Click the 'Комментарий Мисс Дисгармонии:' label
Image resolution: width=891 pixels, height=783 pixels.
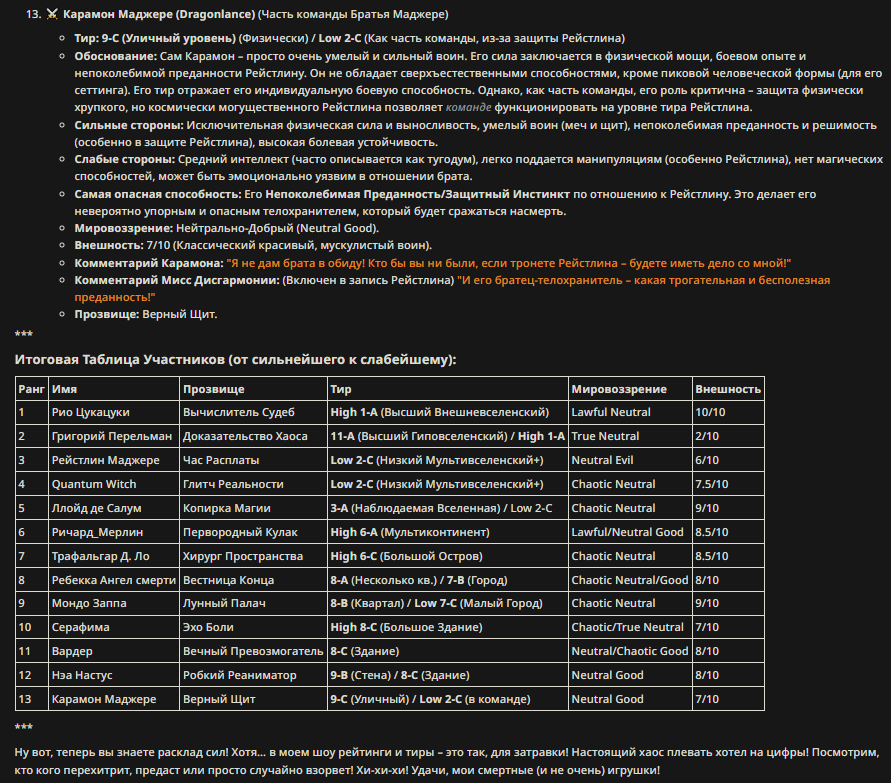coord(177,280)
